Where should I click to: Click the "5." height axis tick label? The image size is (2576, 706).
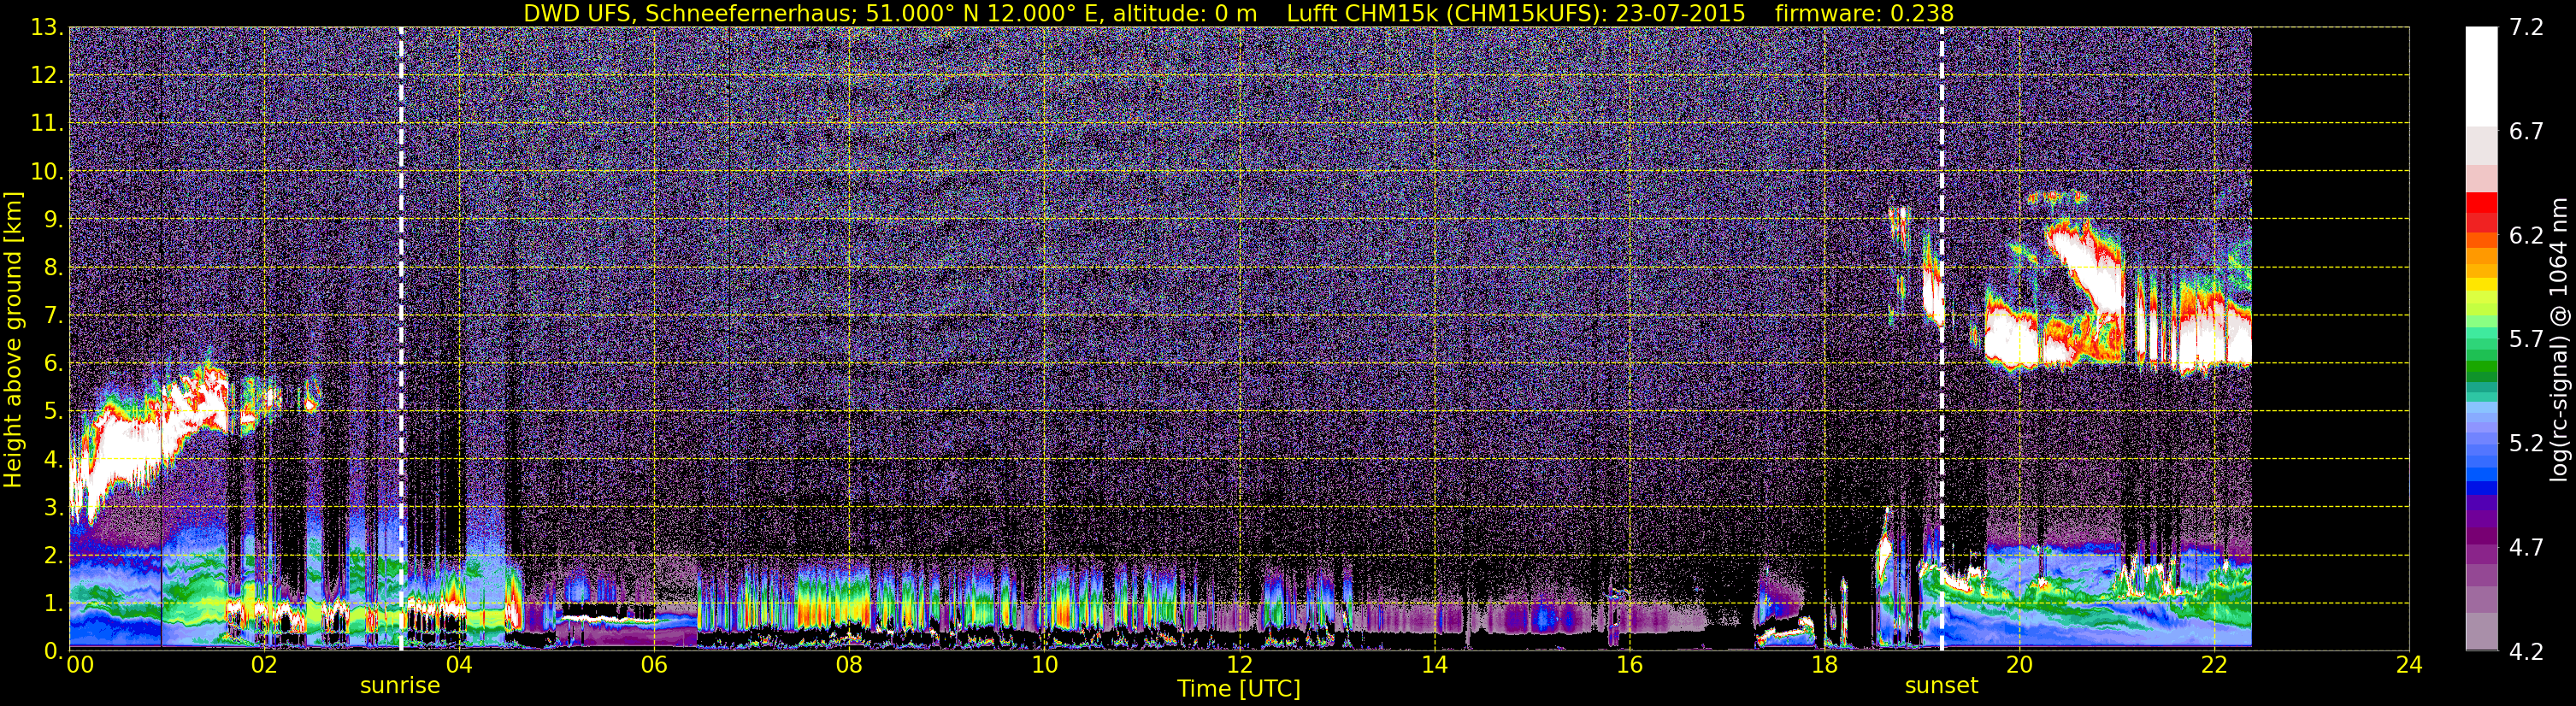click(x=52, y=411)
